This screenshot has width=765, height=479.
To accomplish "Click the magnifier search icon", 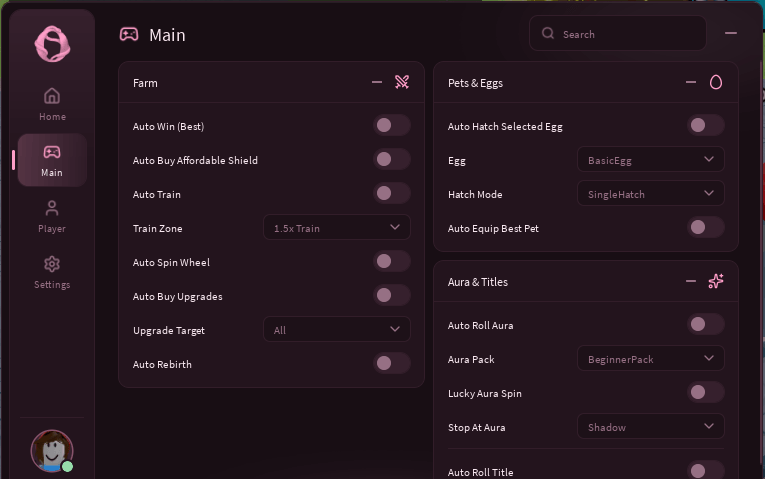I will click(x=548, y=33).
